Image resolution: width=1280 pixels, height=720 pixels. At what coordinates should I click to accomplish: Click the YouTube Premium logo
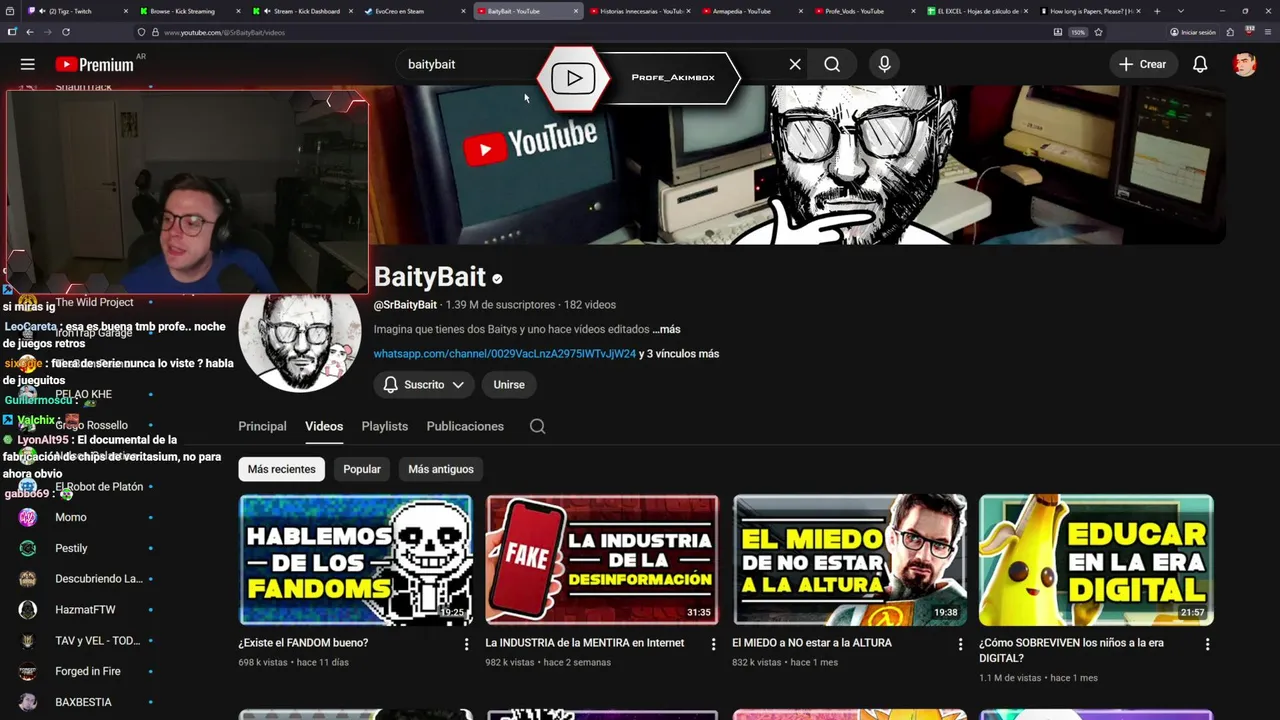[95, 64]
